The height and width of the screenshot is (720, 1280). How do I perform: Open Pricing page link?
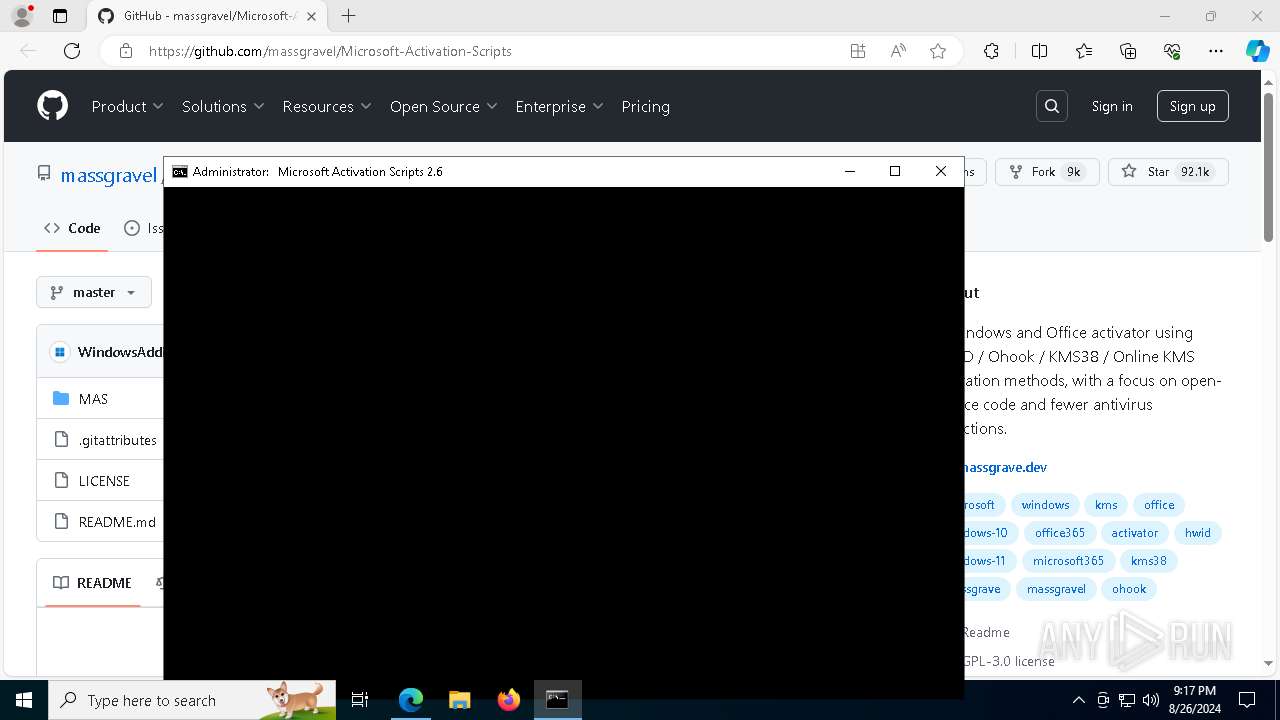click(x=645, y=106)
